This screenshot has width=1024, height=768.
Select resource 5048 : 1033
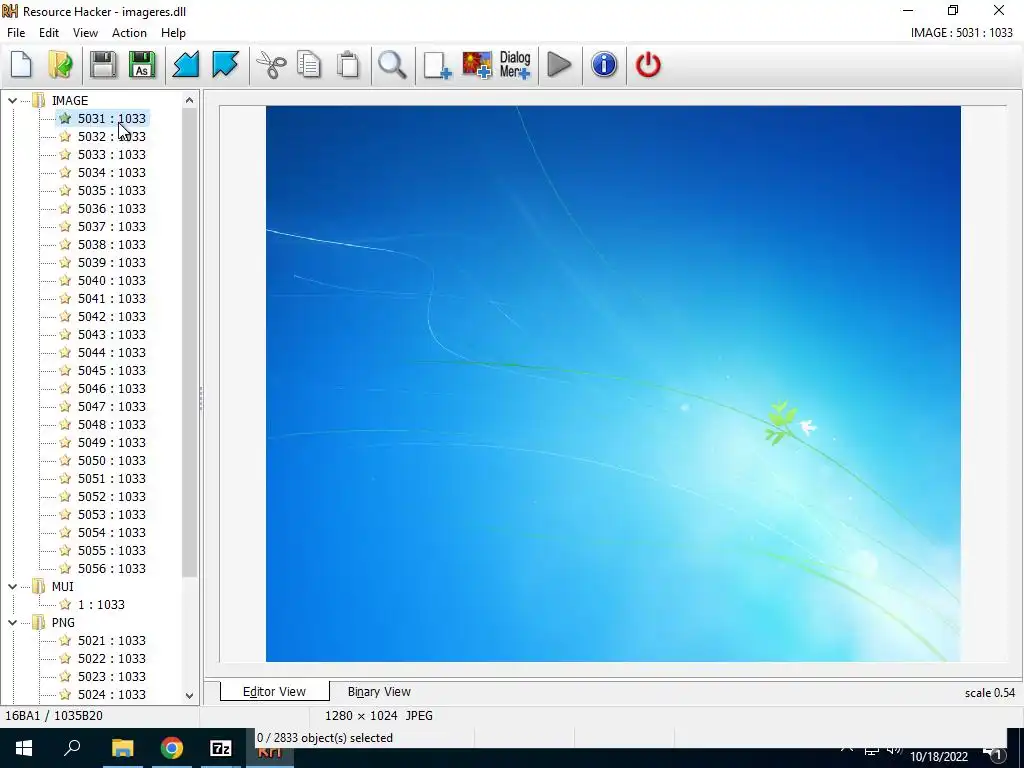click(112, 424)
